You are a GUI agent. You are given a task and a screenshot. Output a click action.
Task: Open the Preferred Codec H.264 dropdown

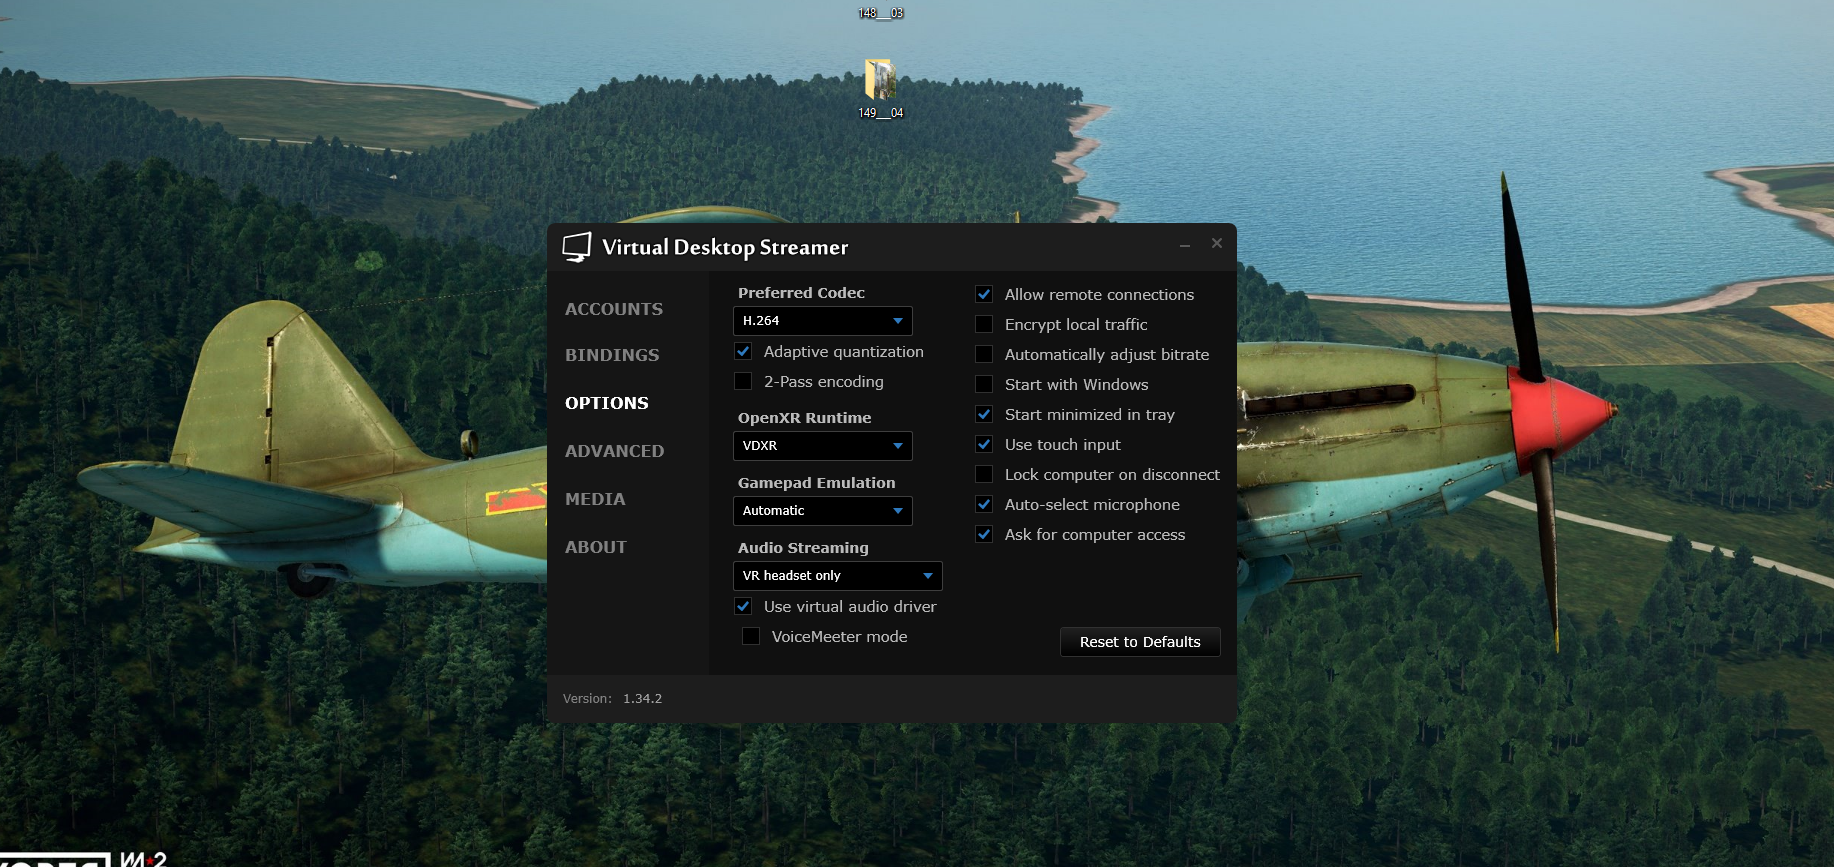tap(823, 321)
